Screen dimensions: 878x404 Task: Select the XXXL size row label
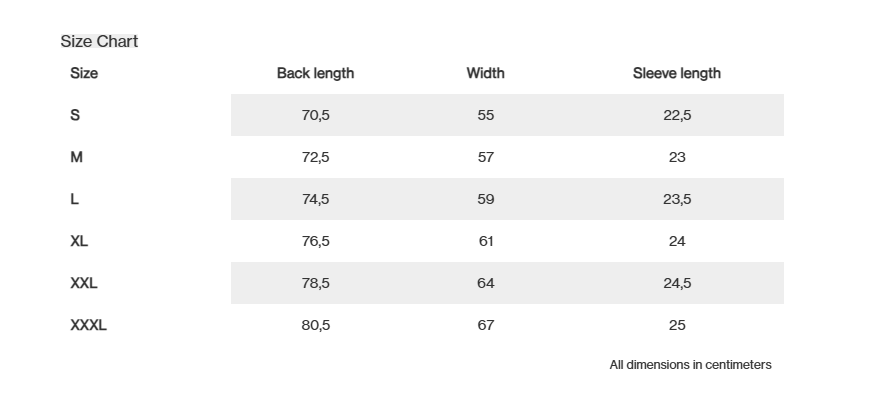click(x=88, y=325)
